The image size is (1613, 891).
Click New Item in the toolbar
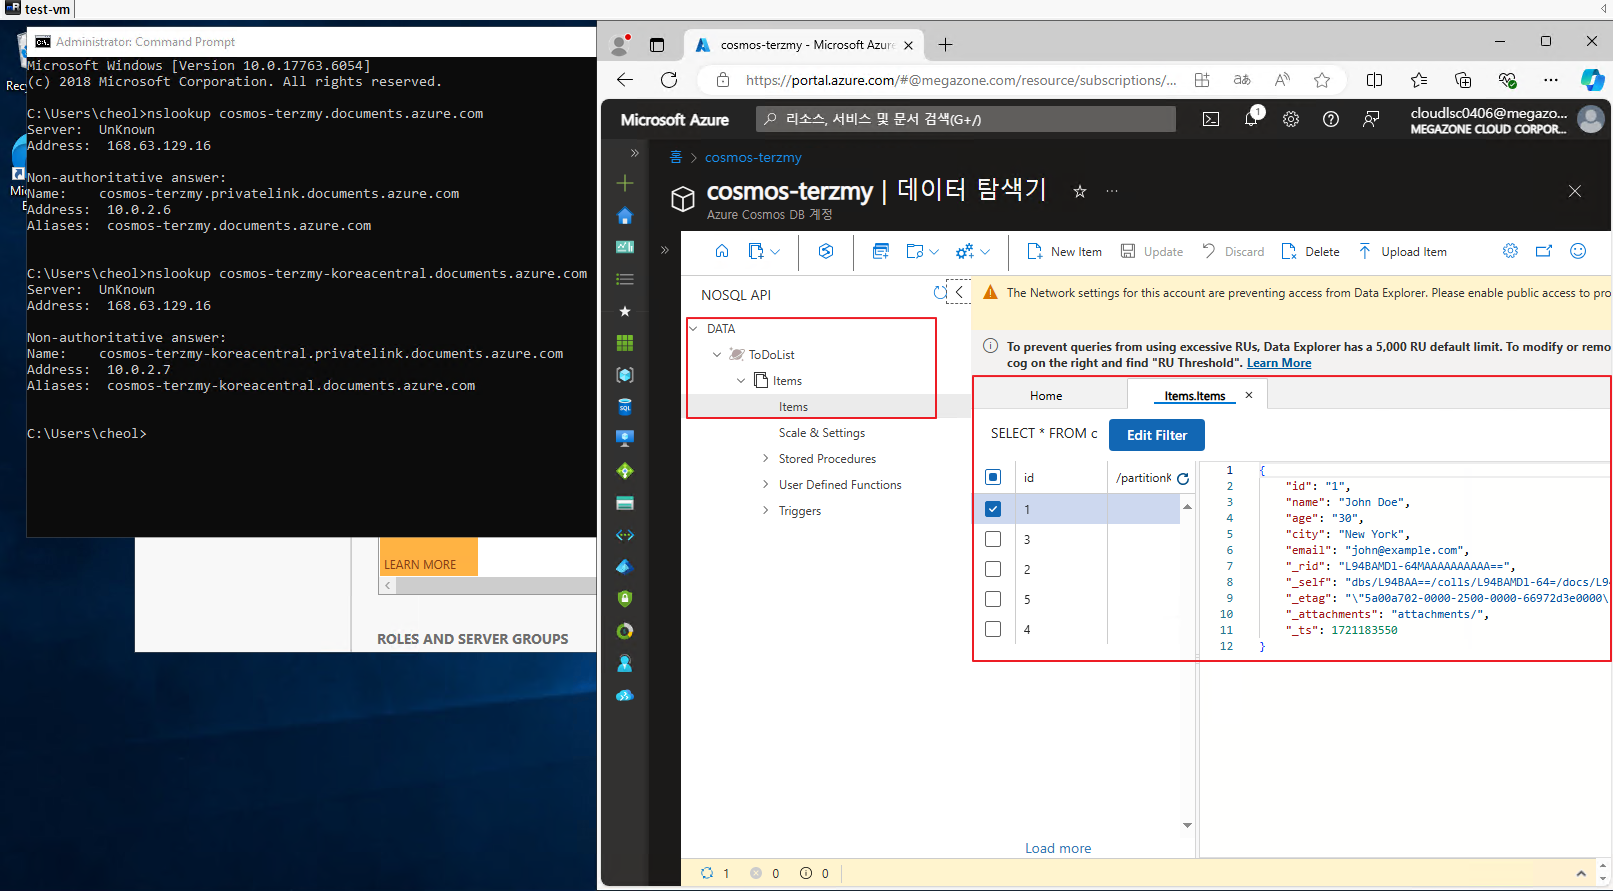click(1064, 252)
